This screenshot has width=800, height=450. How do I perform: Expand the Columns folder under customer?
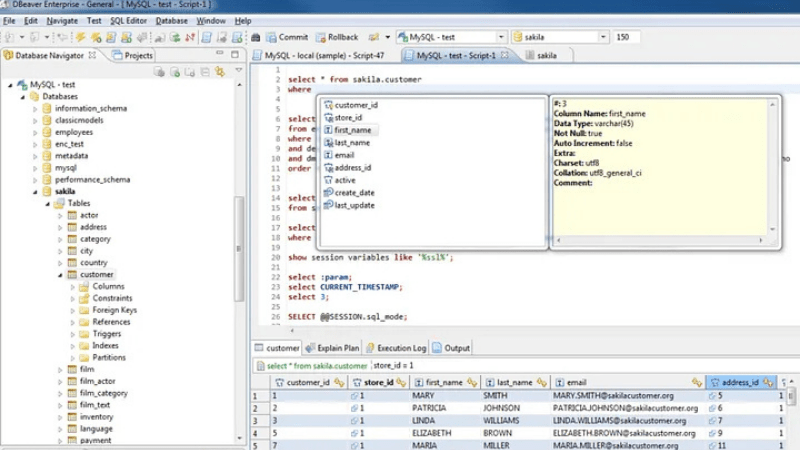(73, 286)
